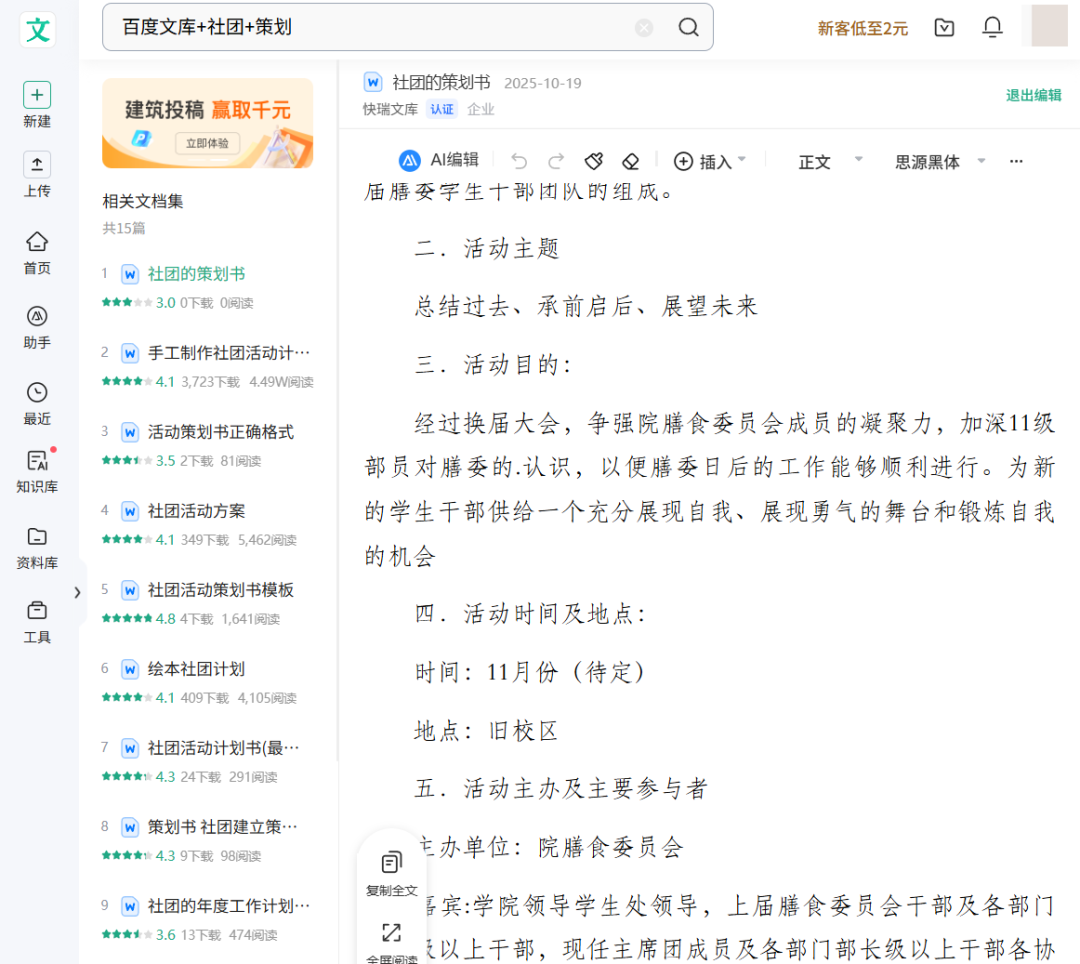This screenshot has height=964, width=1080.
Task: Open the 助手 assistant icon
Action: click(x=37, y=317)
